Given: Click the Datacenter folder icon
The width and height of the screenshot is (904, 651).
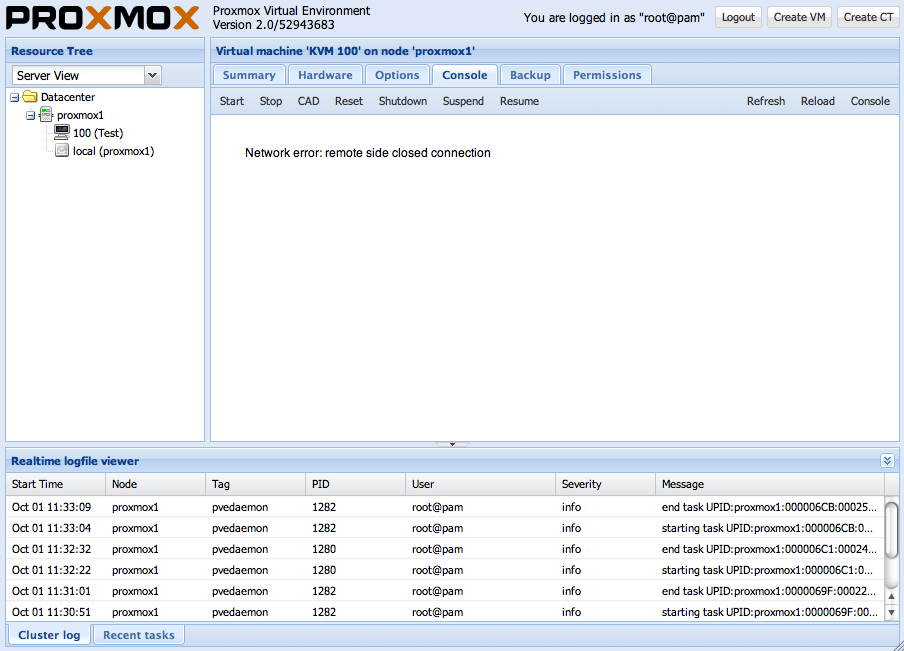Looking at the screenshot, I should click(30, 97).
